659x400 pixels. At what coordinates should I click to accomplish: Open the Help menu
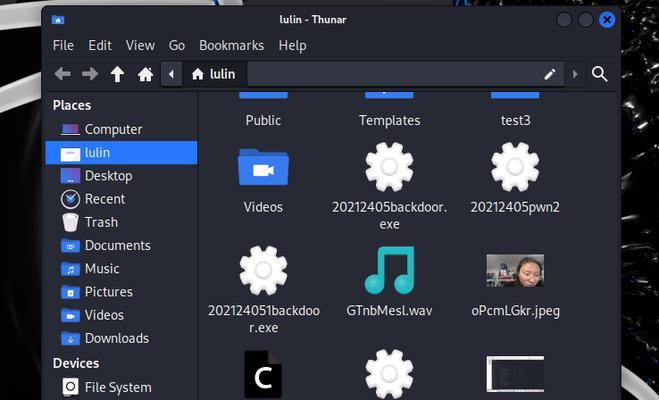tap(293, 45)
